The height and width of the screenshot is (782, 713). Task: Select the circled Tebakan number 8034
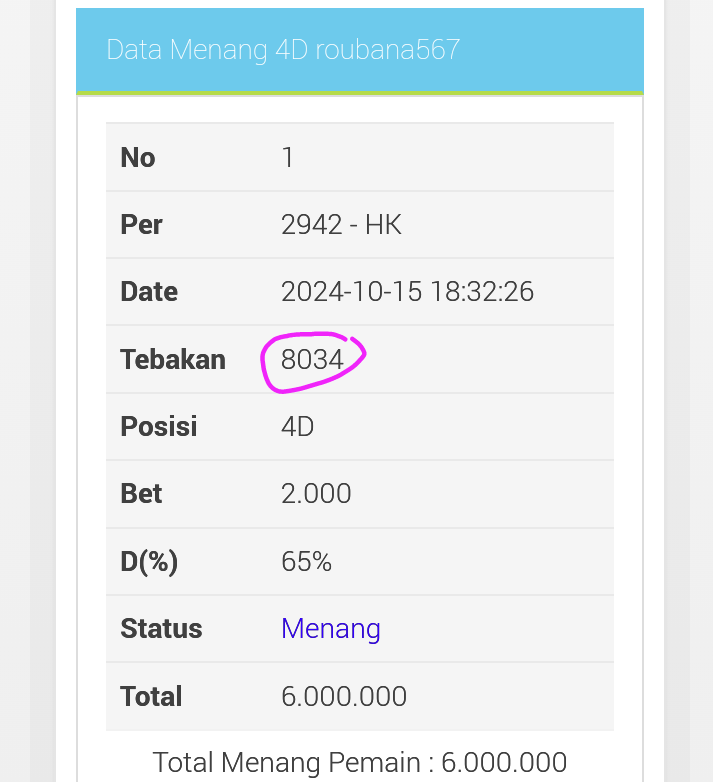click(x=312, y=360)
